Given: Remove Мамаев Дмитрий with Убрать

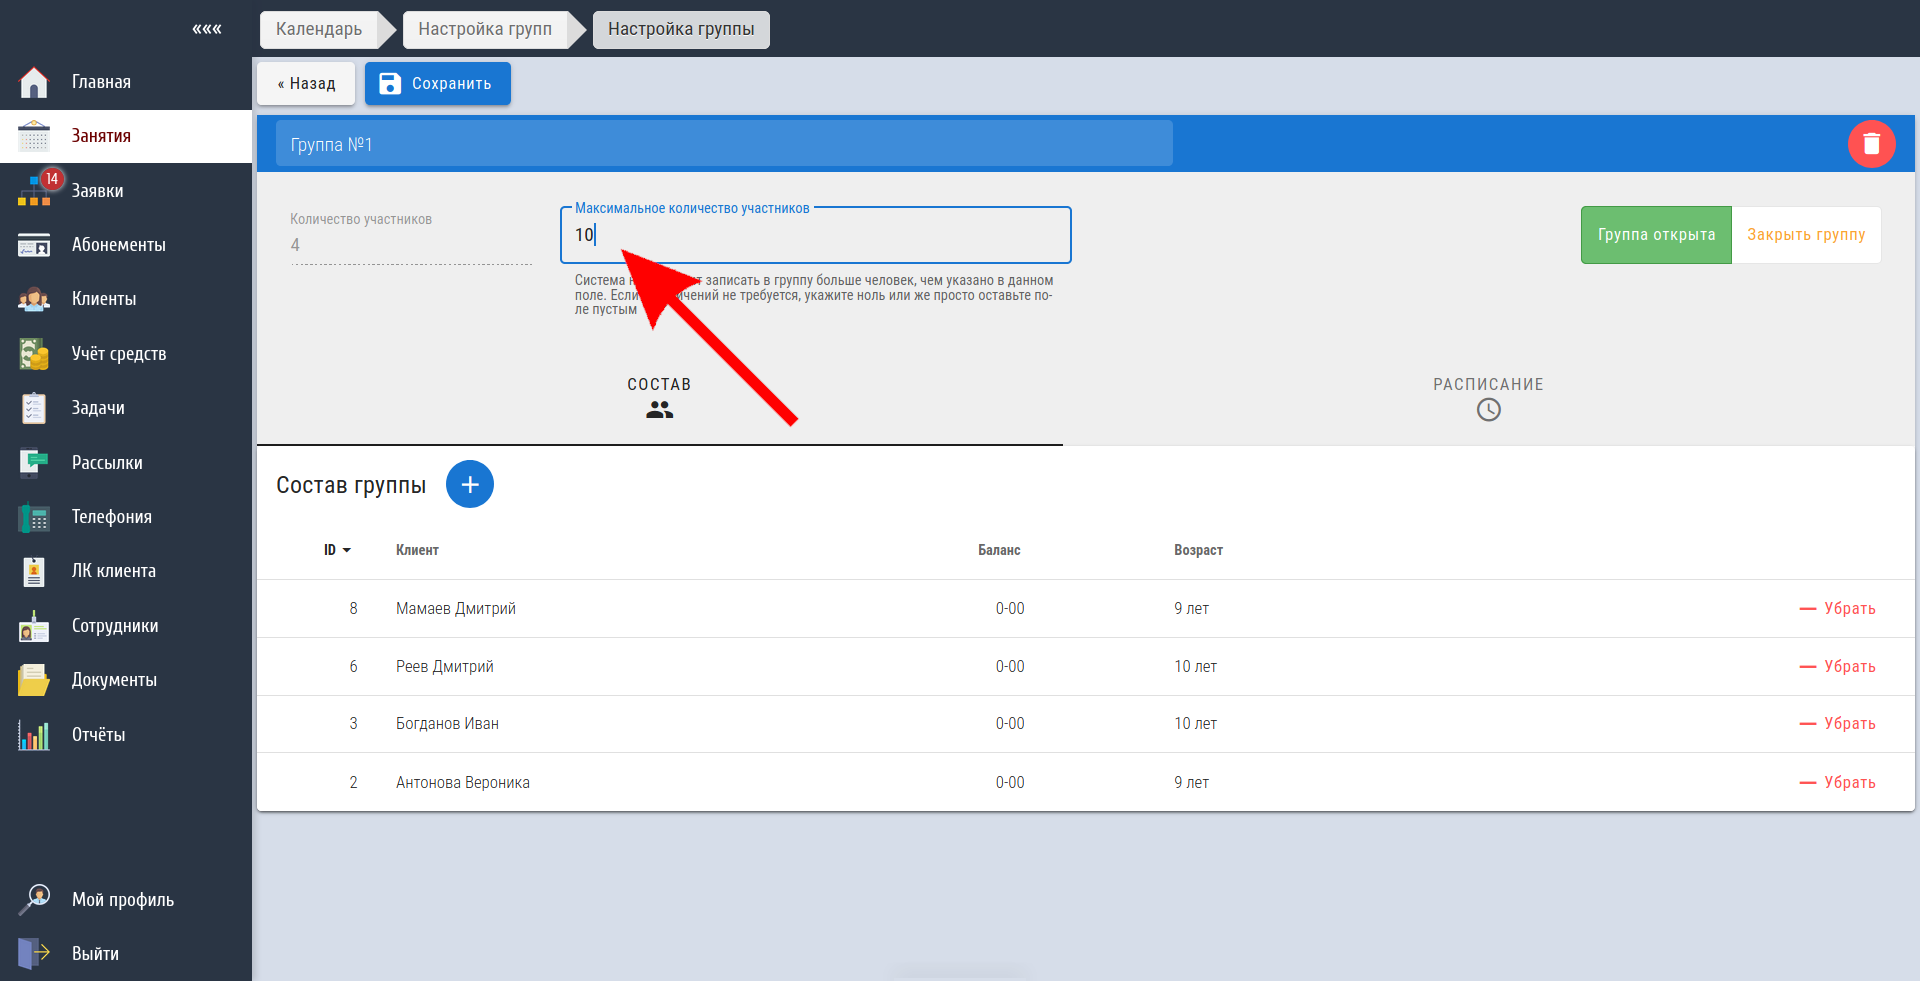Looking at the screenshot, I should 1838,608.
